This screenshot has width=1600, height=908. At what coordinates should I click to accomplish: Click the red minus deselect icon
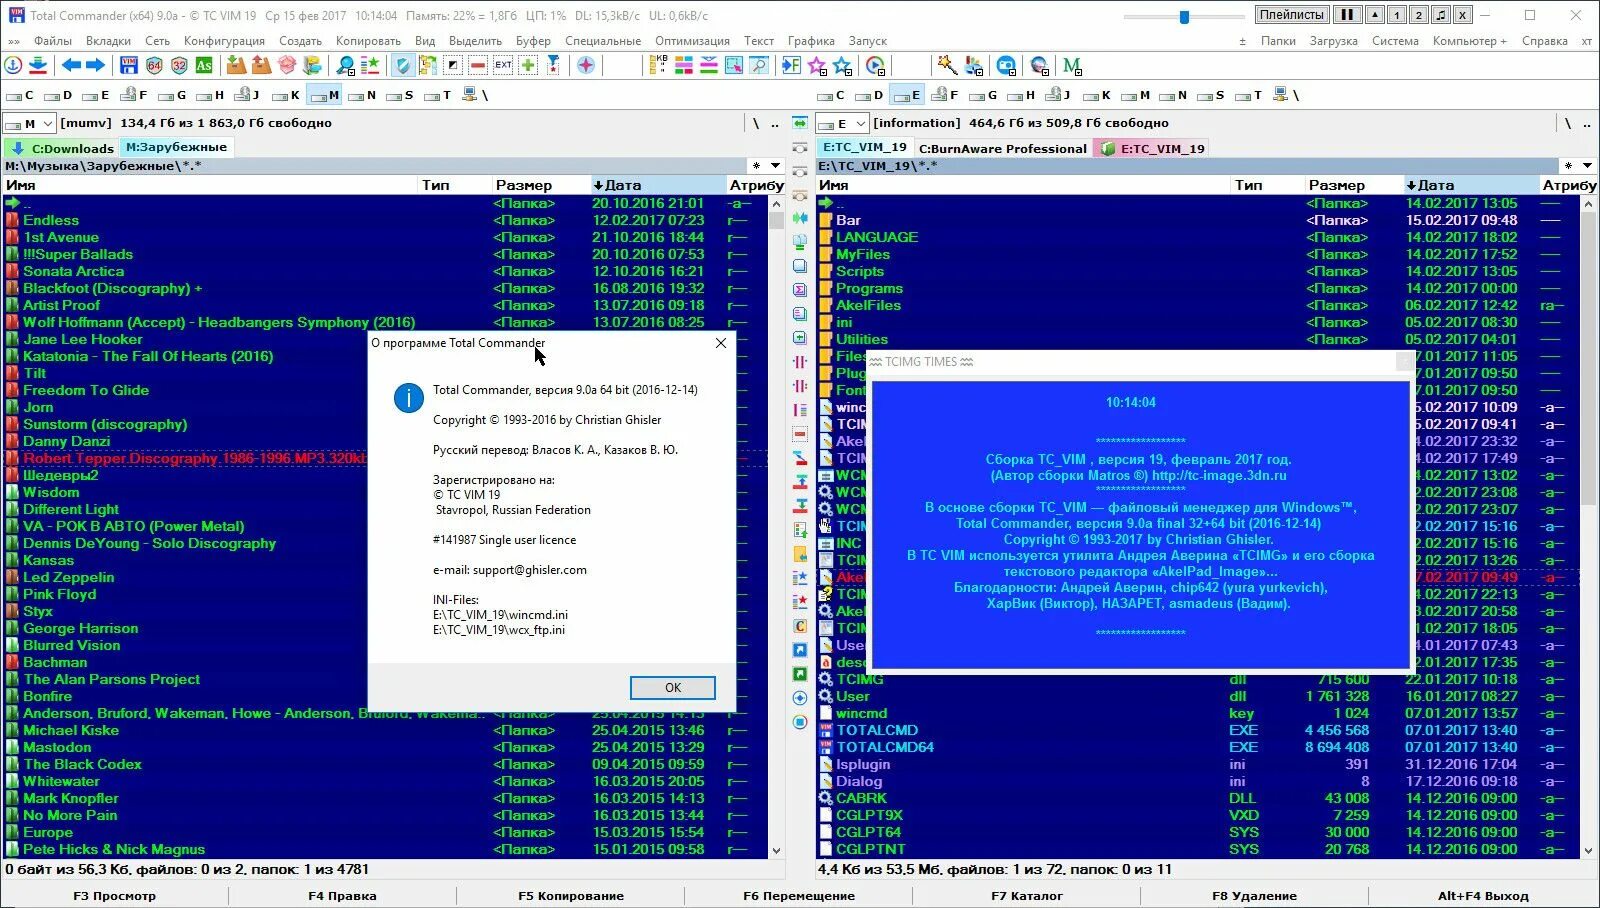pos(478,65)
